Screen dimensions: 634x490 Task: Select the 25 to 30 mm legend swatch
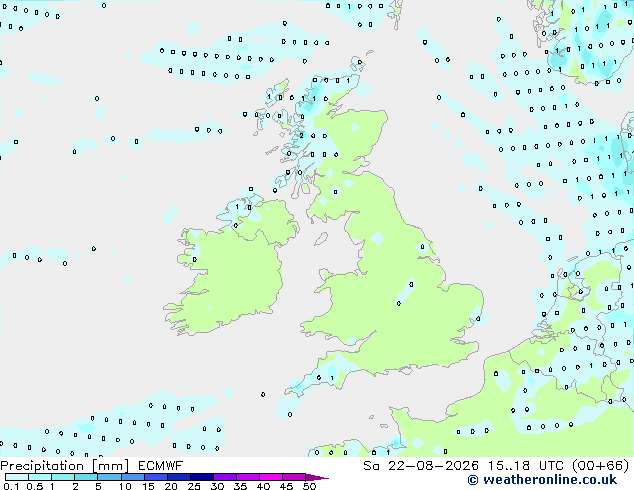point(201,477)
